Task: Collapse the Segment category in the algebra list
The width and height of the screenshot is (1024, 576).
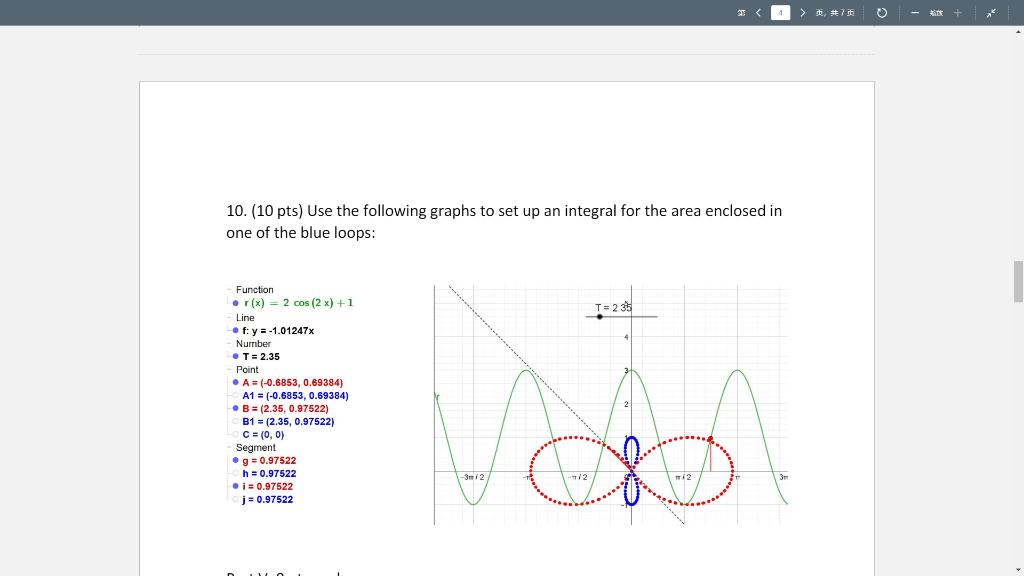Action: click(x=228, y=447)
